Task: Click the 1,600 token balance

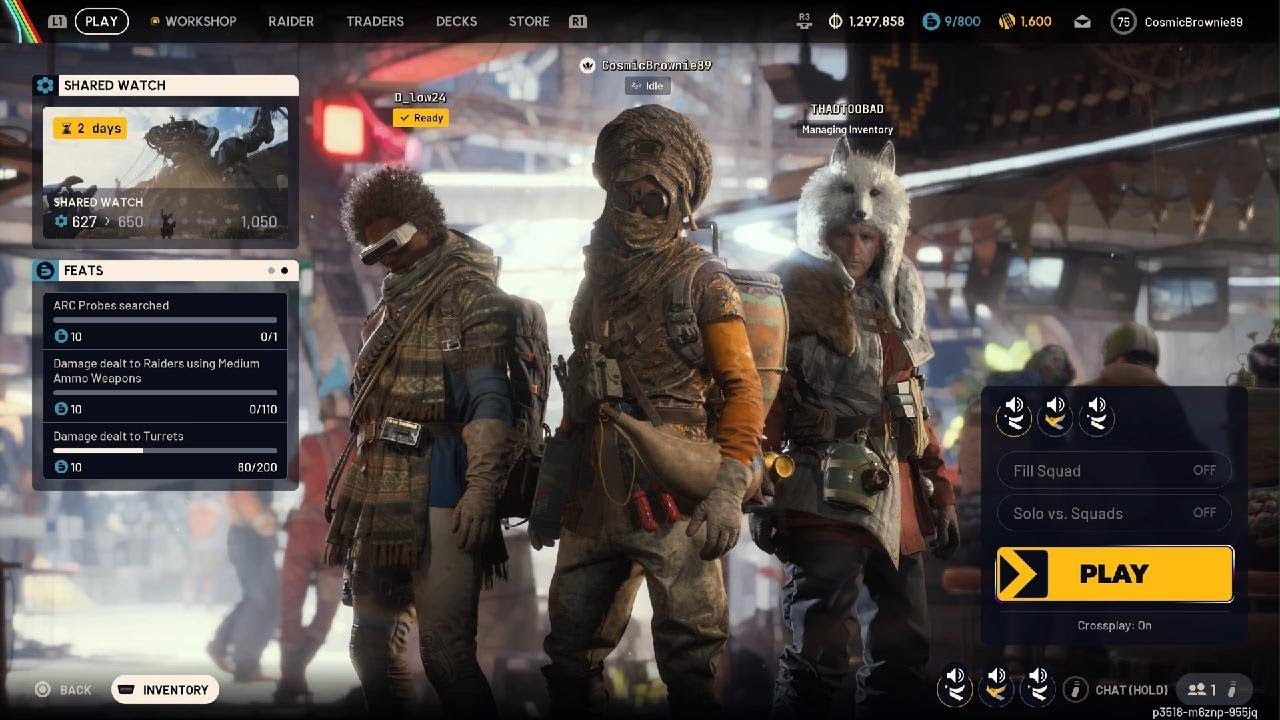Action: 1036,21
